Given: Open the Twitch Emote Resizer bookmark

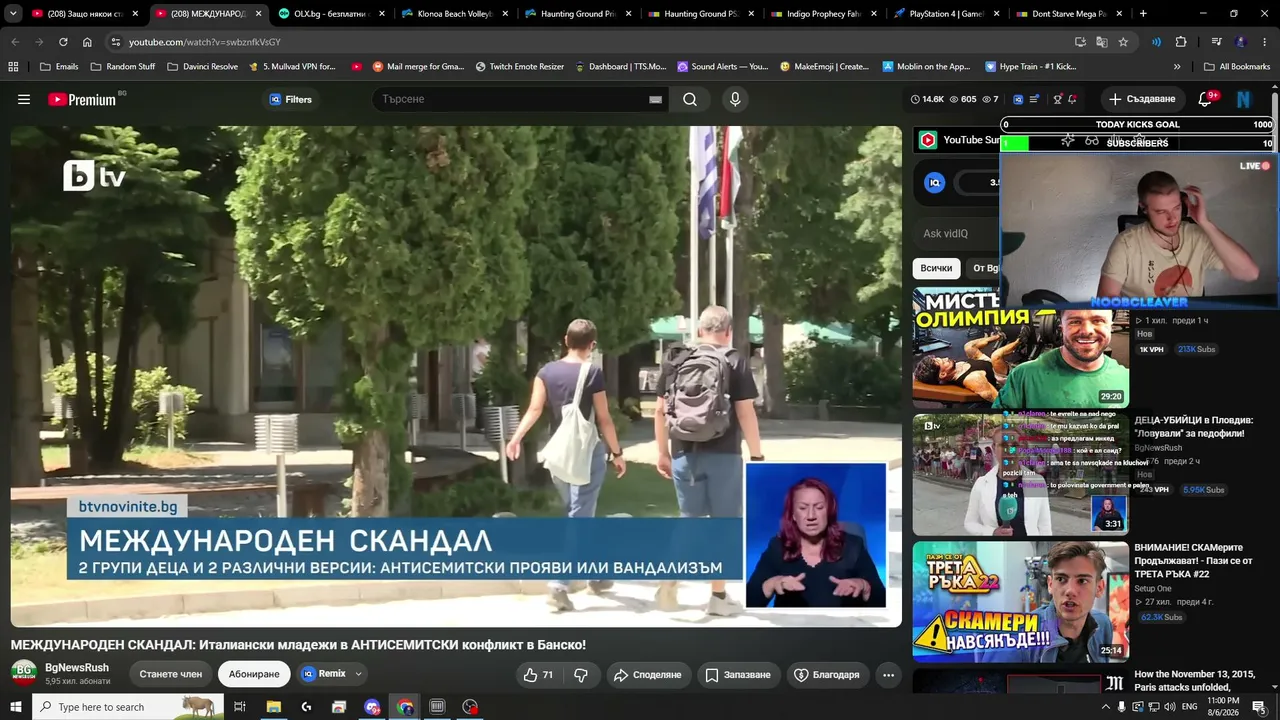Looking at the screenshot, I should 520,67.
